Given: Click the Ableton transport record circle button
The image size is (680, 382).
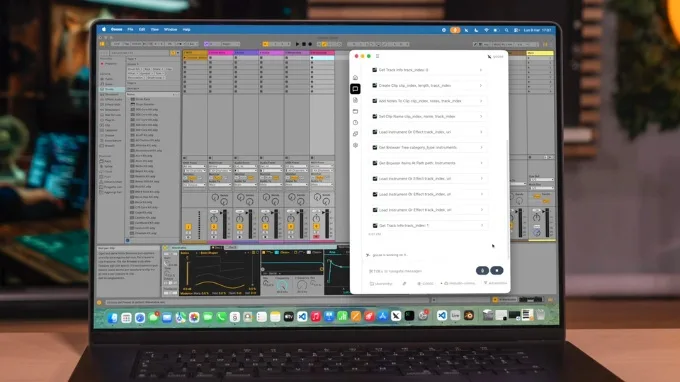Looking at the screenshot, I should [310, 44].
